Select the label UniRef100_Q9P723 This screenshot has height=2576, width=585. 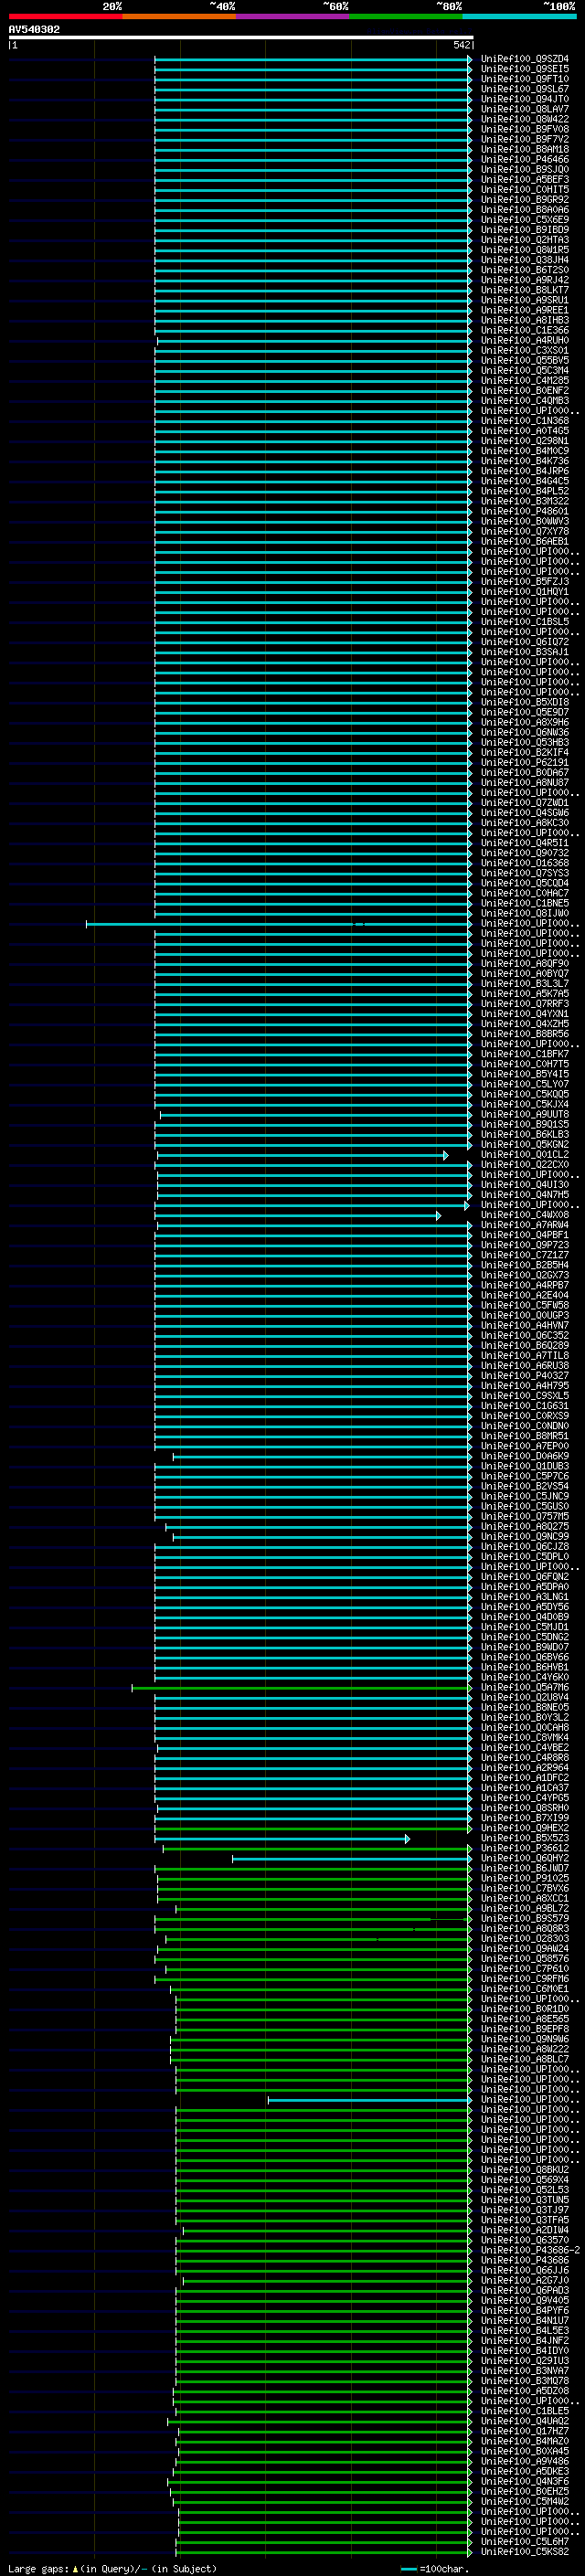point(525,1246)
